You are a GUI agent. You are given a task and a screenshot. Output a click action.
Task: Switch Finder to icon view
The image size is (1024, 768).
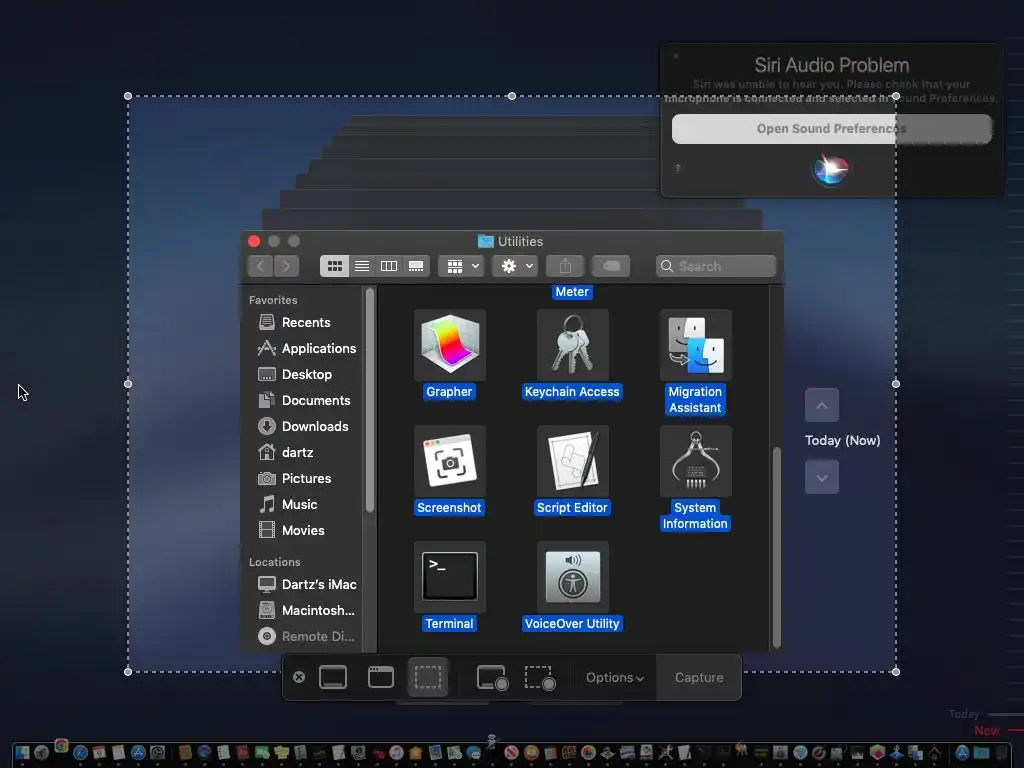pos(334,266)
